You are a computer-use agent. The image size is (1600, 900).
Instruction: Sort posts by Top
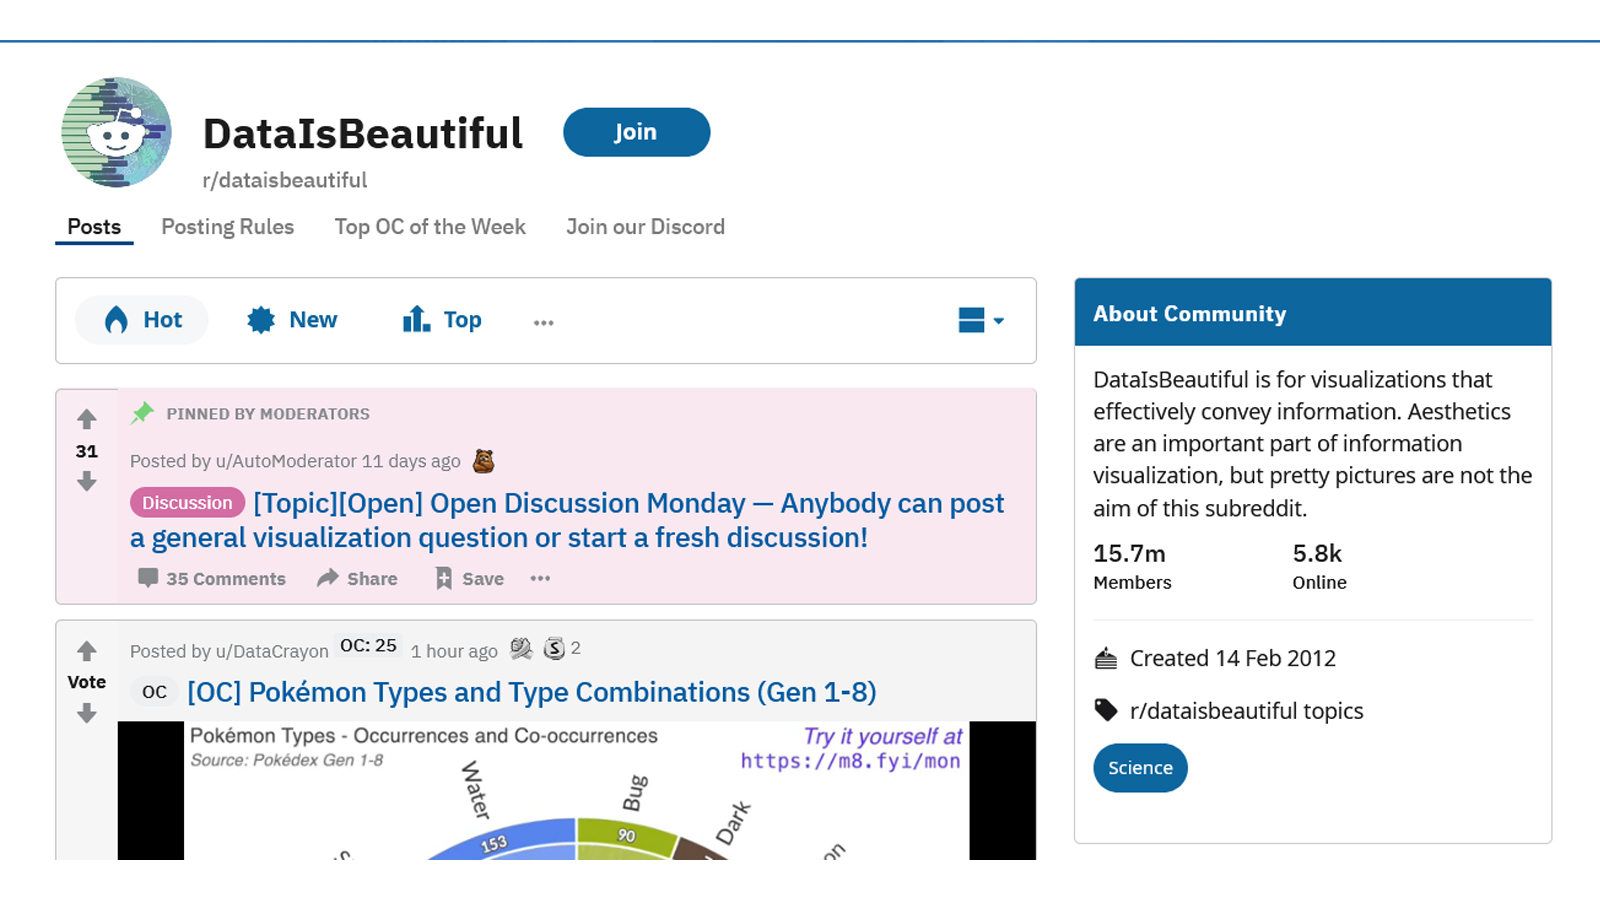pos(441,320)
